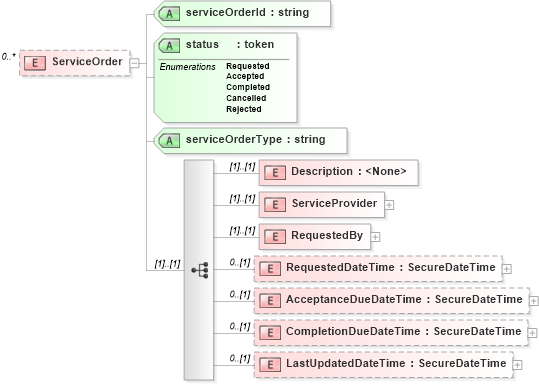Click the CompletionDueDateTime E icon
539x385 pixels.
click(270, 333)
